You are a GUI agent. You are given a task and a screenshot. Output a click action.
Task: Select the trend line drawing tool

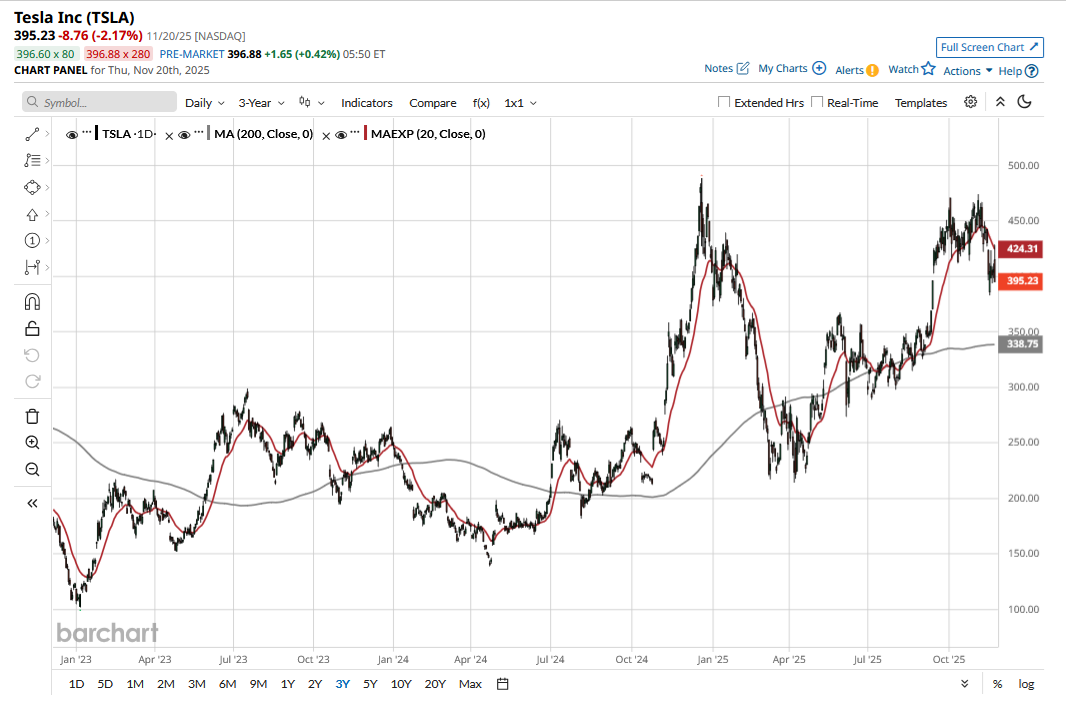[32, 135]
